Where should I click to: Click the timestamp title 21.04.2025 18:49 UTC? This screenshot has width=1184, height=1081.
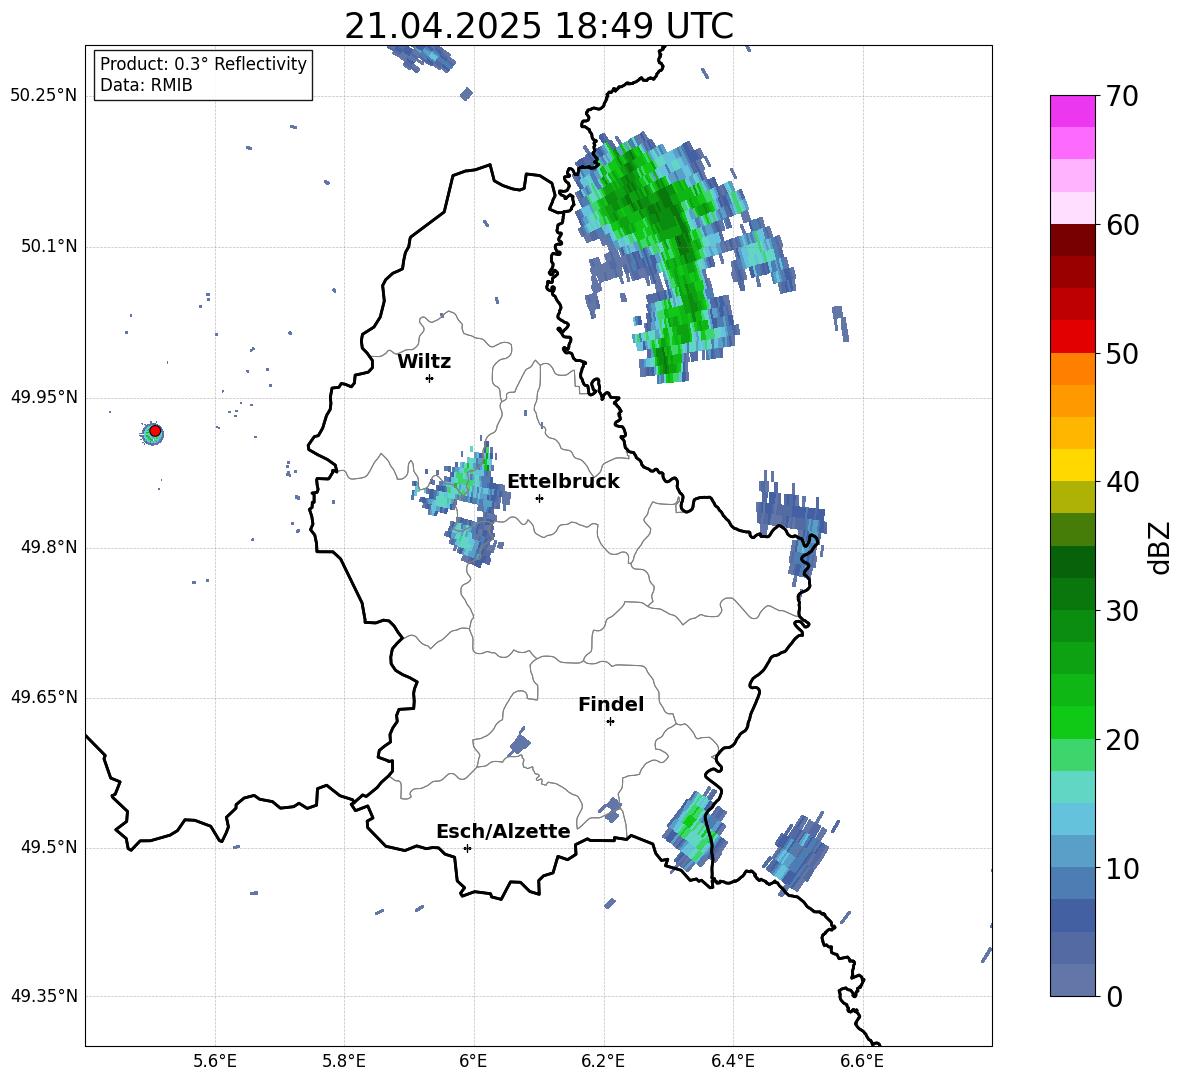(x=538, y=26)
